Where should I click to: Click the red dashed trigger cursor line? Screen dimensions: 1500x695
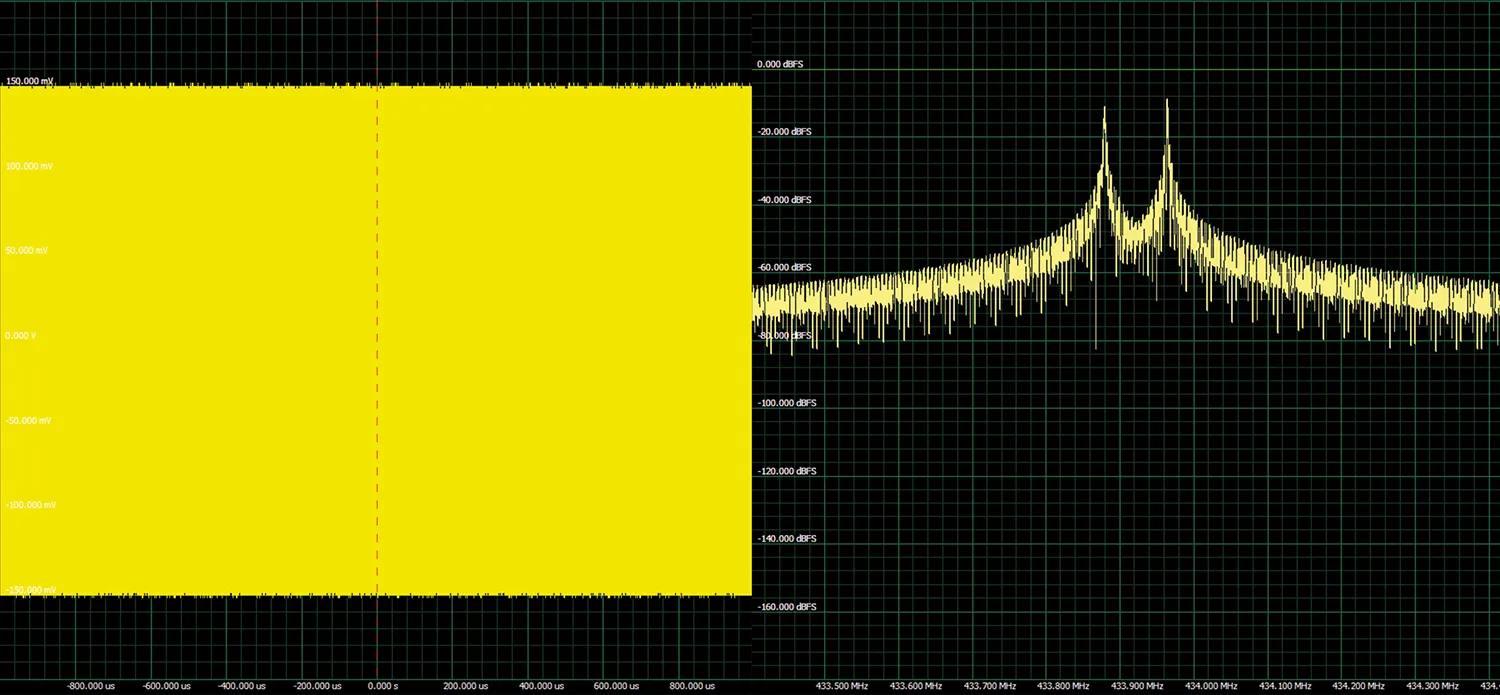tap(377, 340)
